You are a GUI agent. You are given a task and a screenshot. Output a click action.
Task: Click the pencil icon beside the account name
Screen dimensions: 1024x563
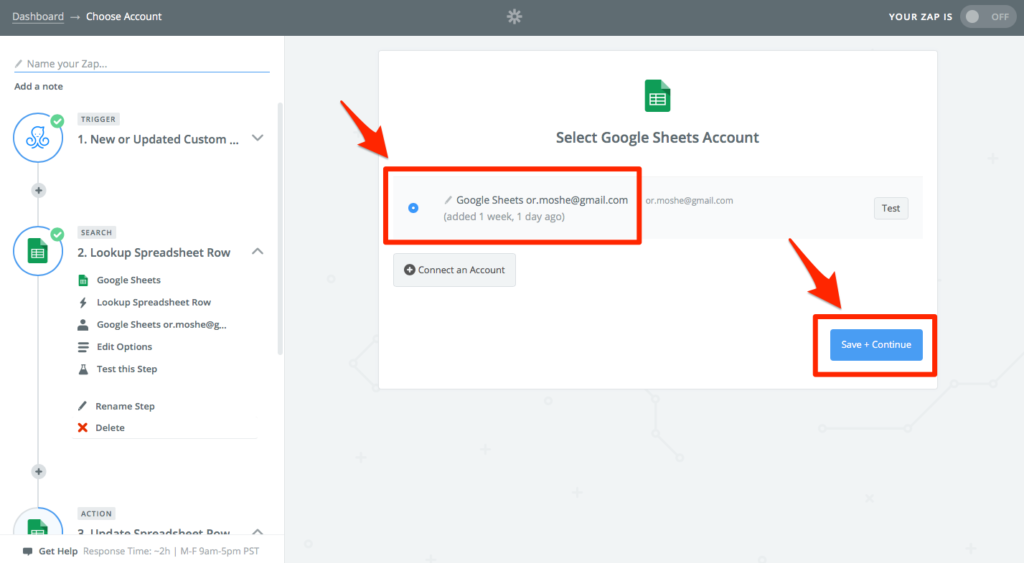(x=448, y=200)
